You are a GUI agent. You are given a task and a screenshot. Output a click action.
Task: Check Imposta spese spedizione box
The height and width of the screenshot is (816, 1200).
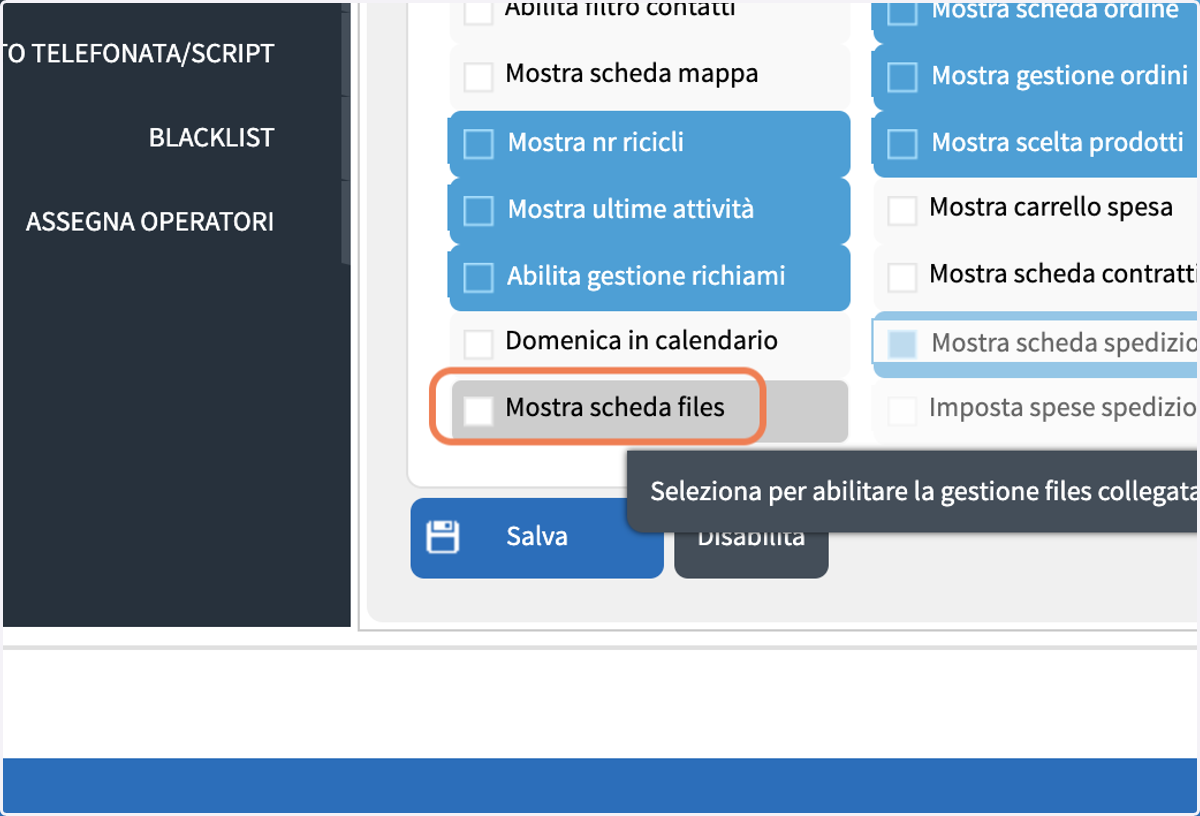click(x=903, y=410)
